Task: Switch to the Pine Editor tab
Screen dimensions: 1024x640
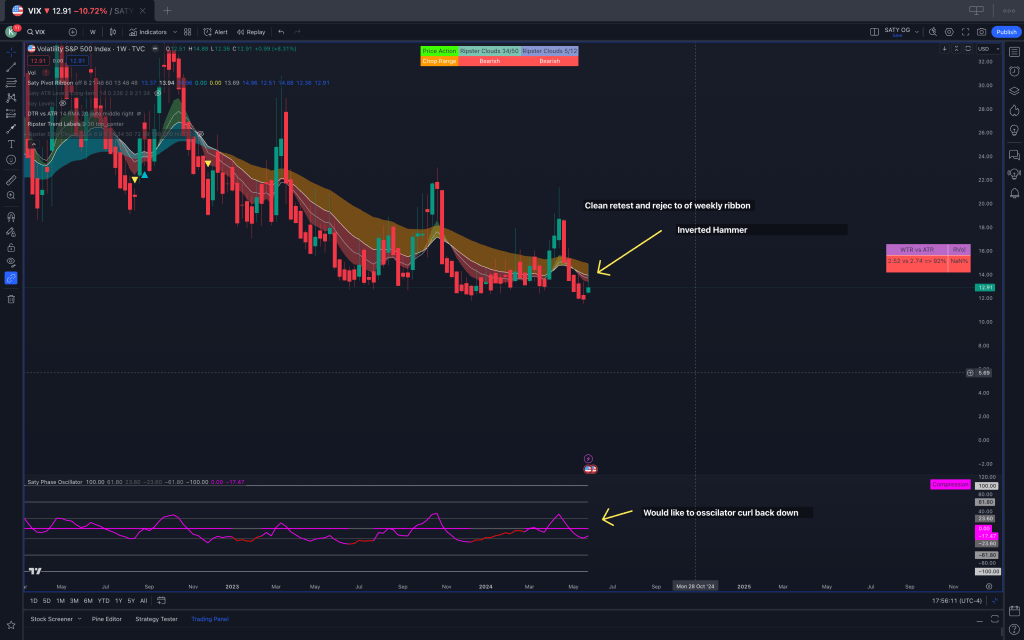Action: coord(107,619)
